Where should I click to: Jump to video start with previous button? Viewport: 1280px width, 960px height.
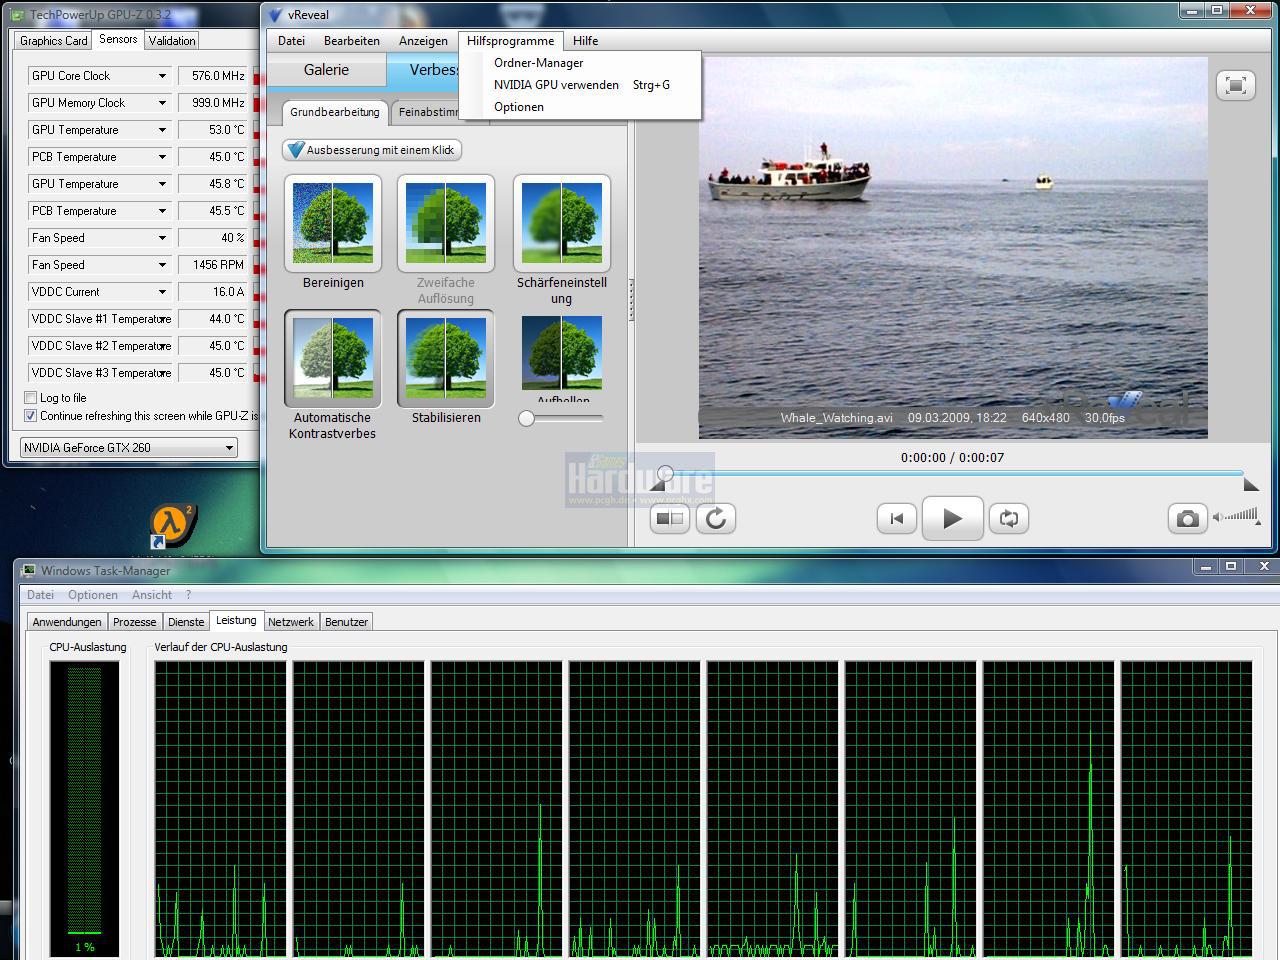coord(896,518)
